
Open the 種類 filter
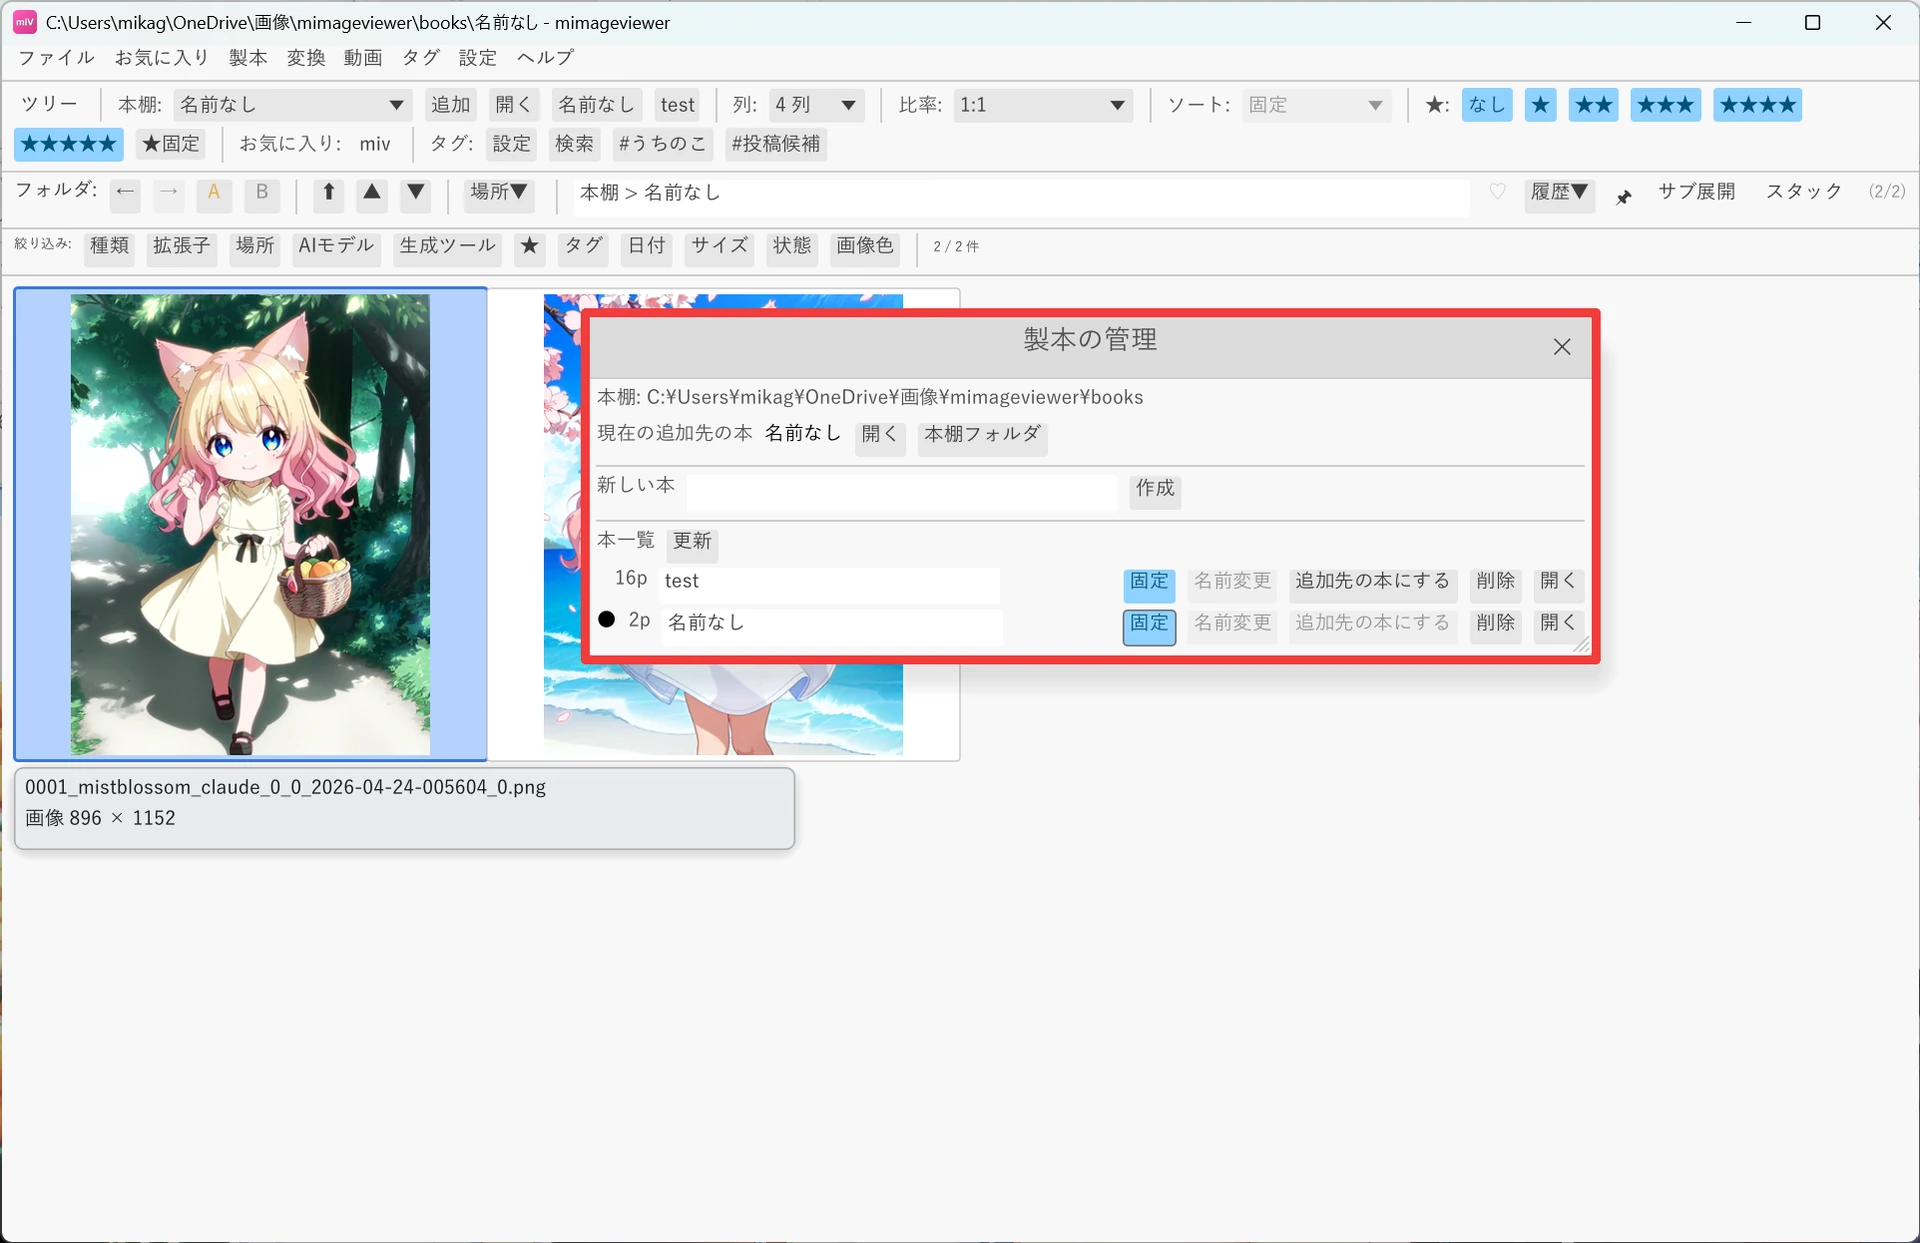(110, 247)
